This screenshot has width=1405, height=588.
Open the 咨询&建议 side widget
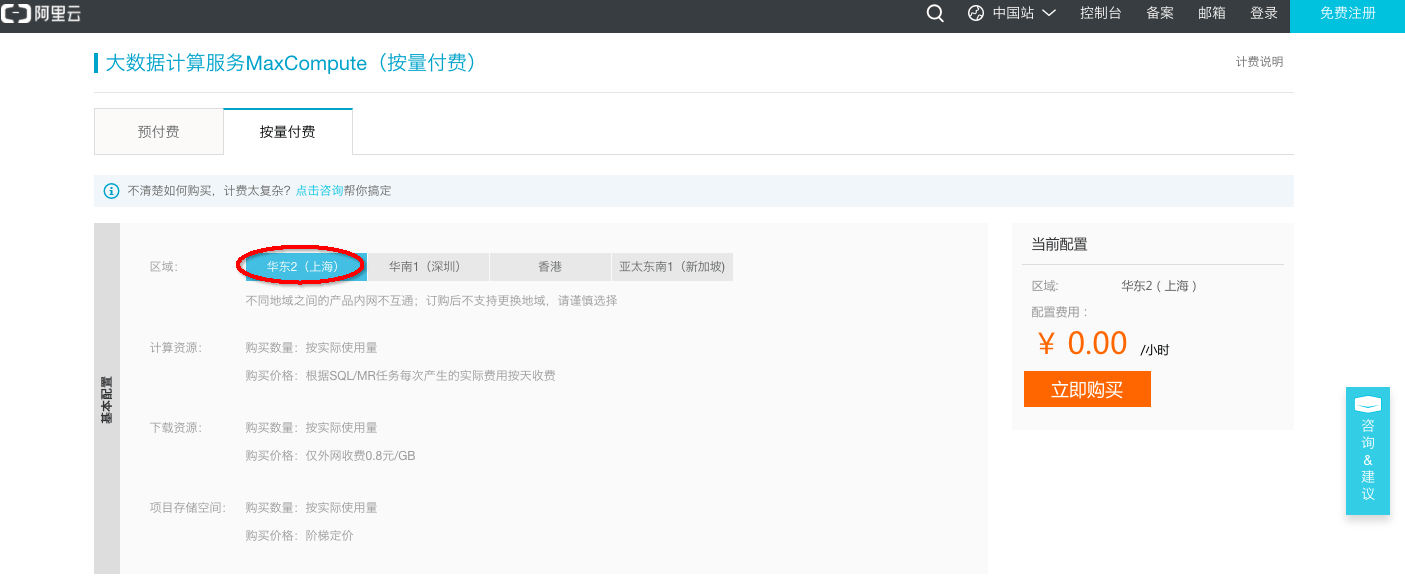point(1368,451)
